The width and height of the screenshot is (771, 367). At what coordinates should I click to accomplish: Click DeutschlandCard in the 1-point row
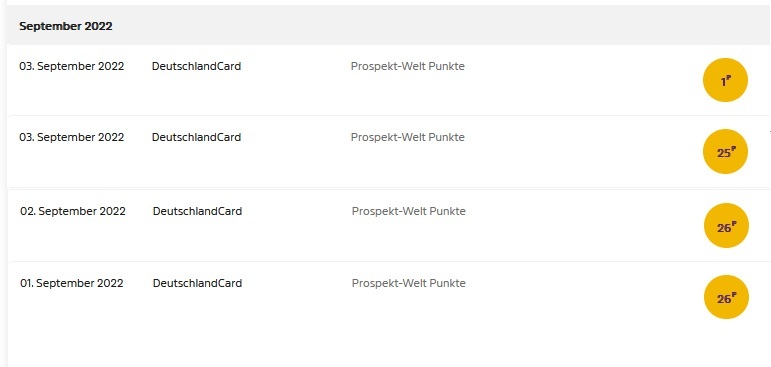(196, 66)
